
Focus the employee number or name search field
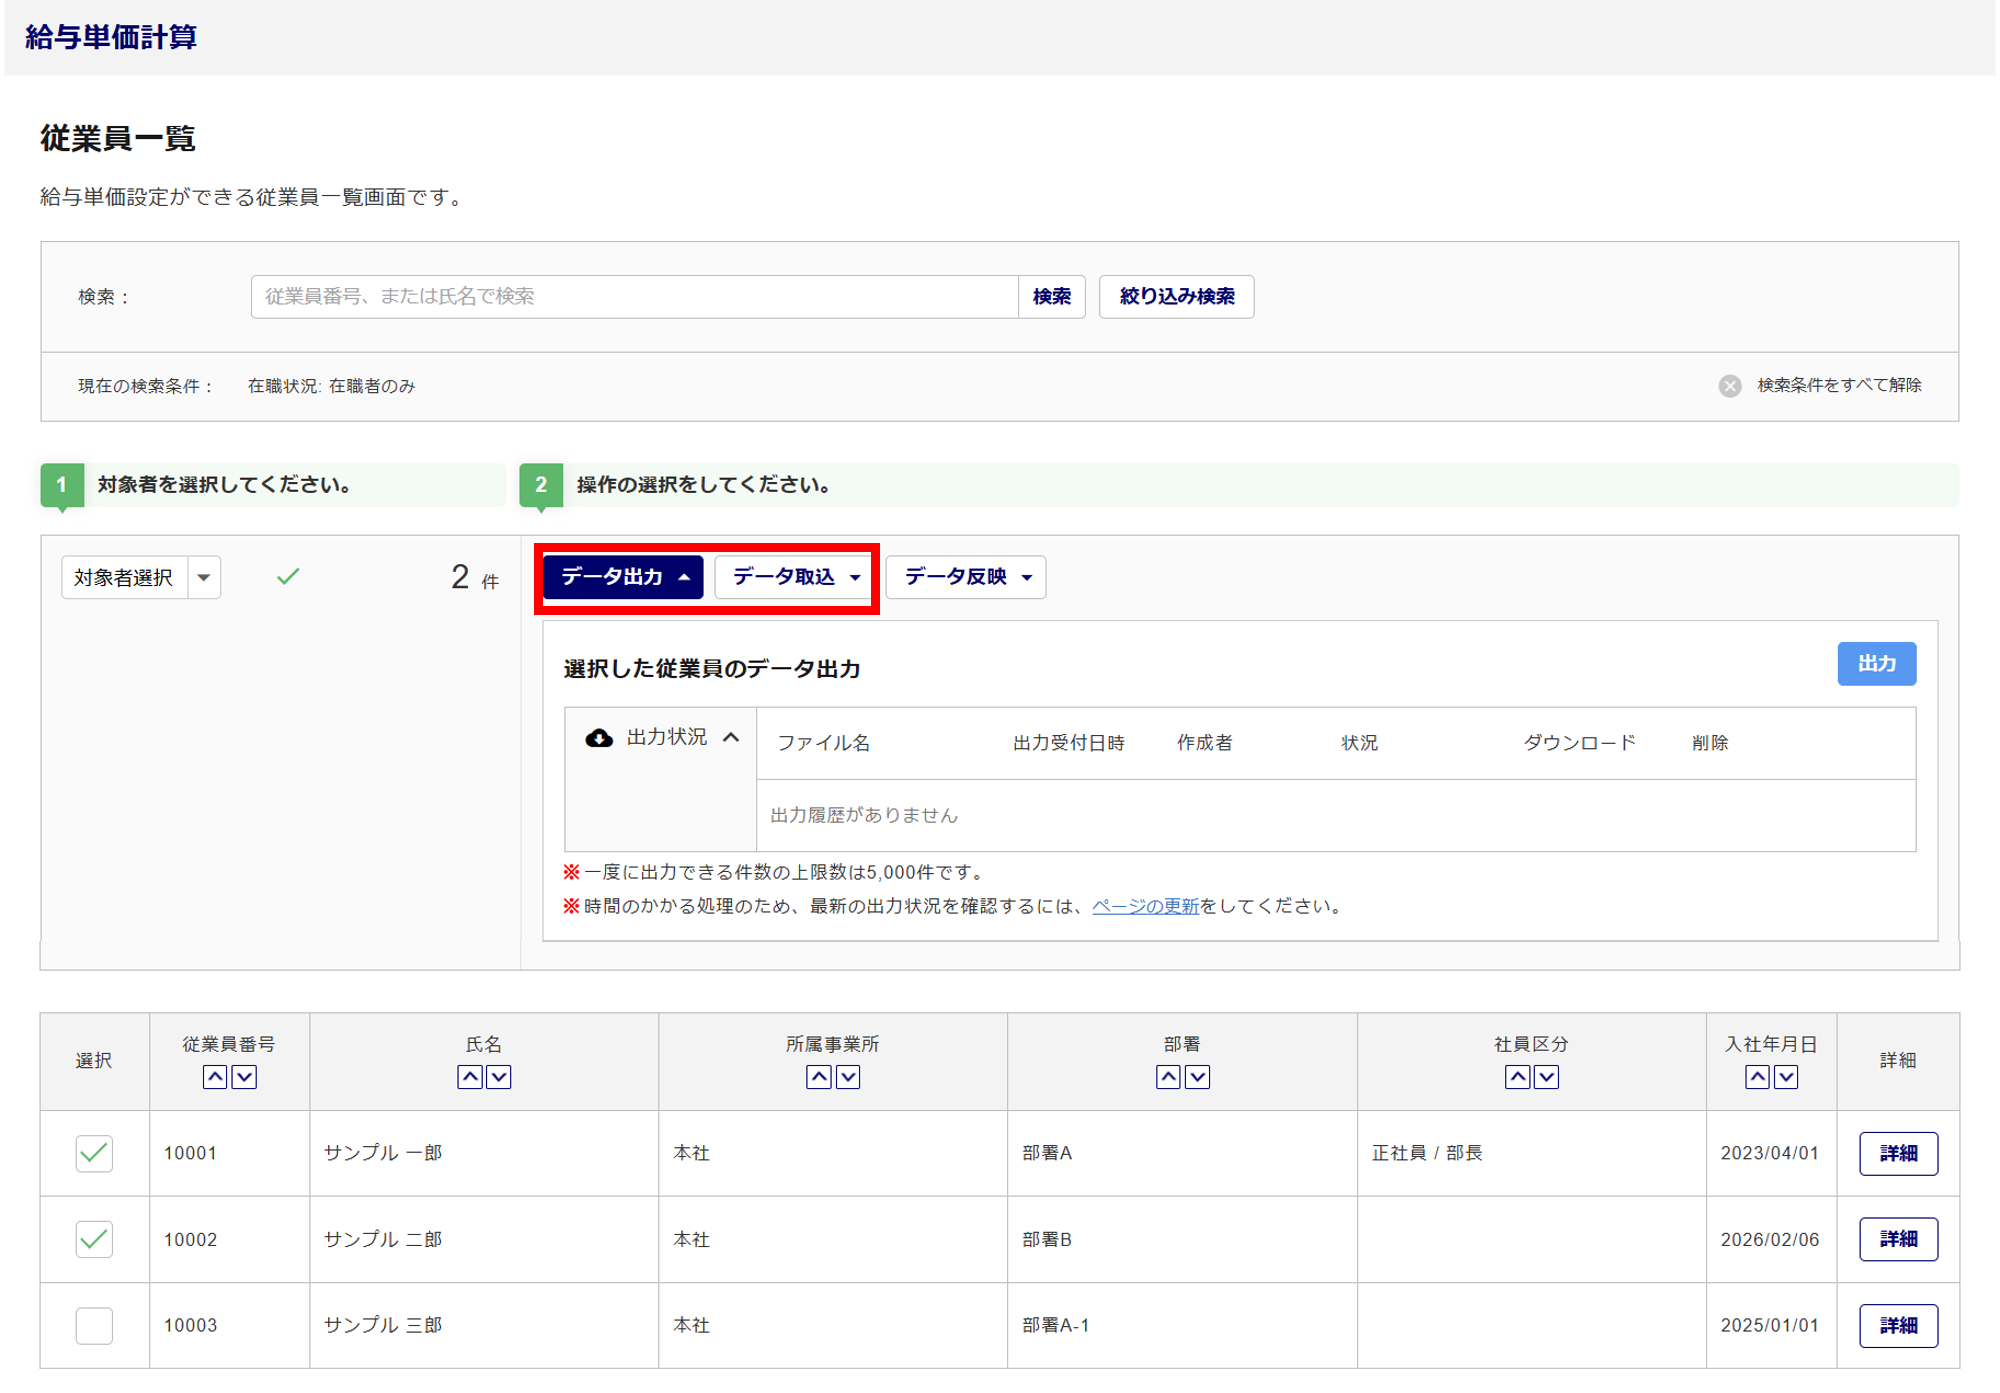634,297
